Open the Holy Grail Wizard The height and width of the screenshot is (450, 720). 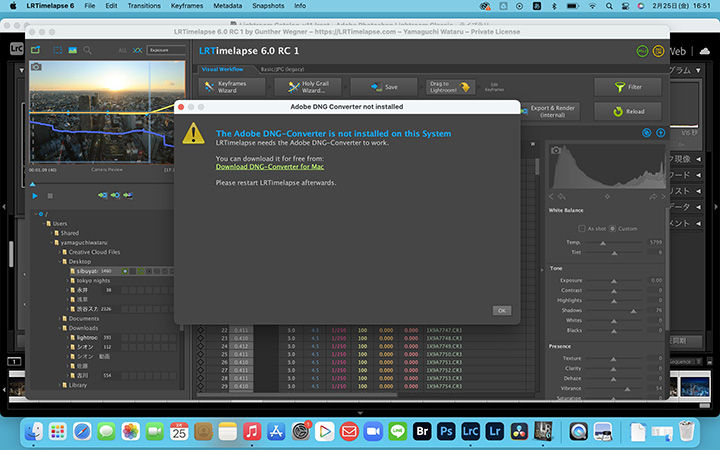(308, 87)
